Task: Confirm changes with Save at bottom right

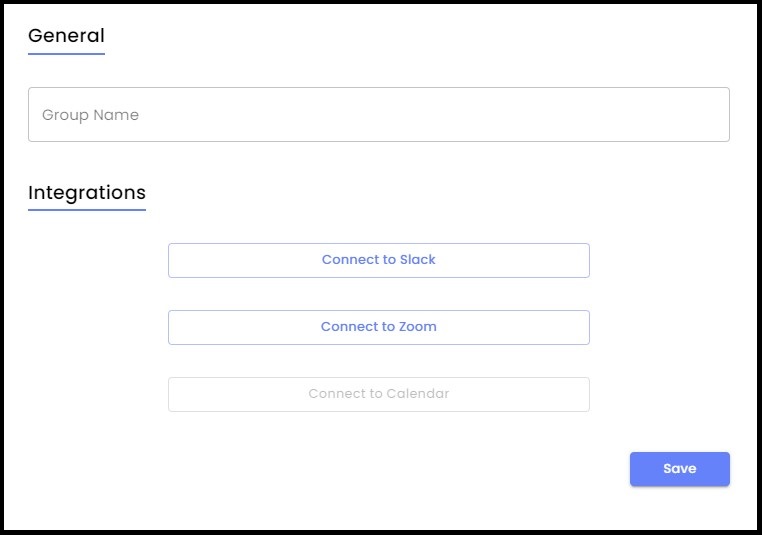Action: [679, 469]
